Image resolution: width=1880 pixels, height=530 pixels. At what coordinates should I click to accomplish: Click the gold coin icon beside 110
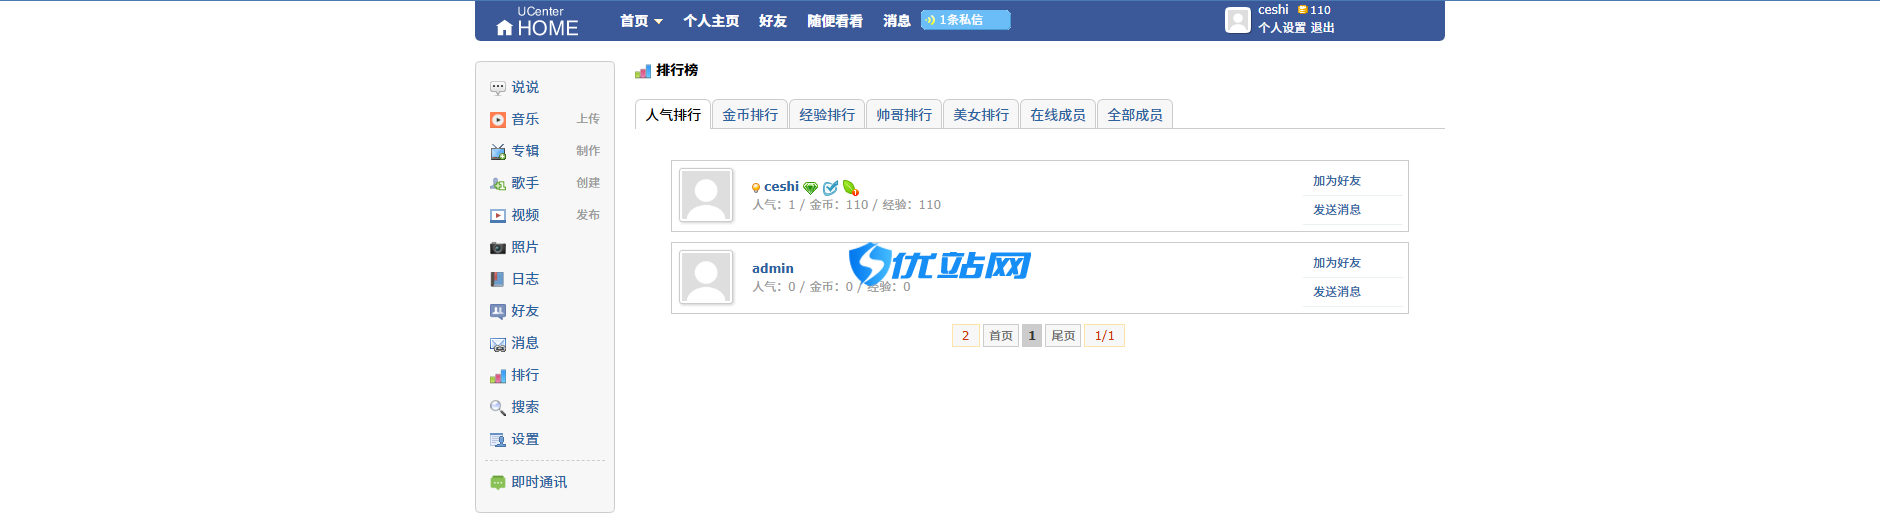click(x=1302, y=10)
